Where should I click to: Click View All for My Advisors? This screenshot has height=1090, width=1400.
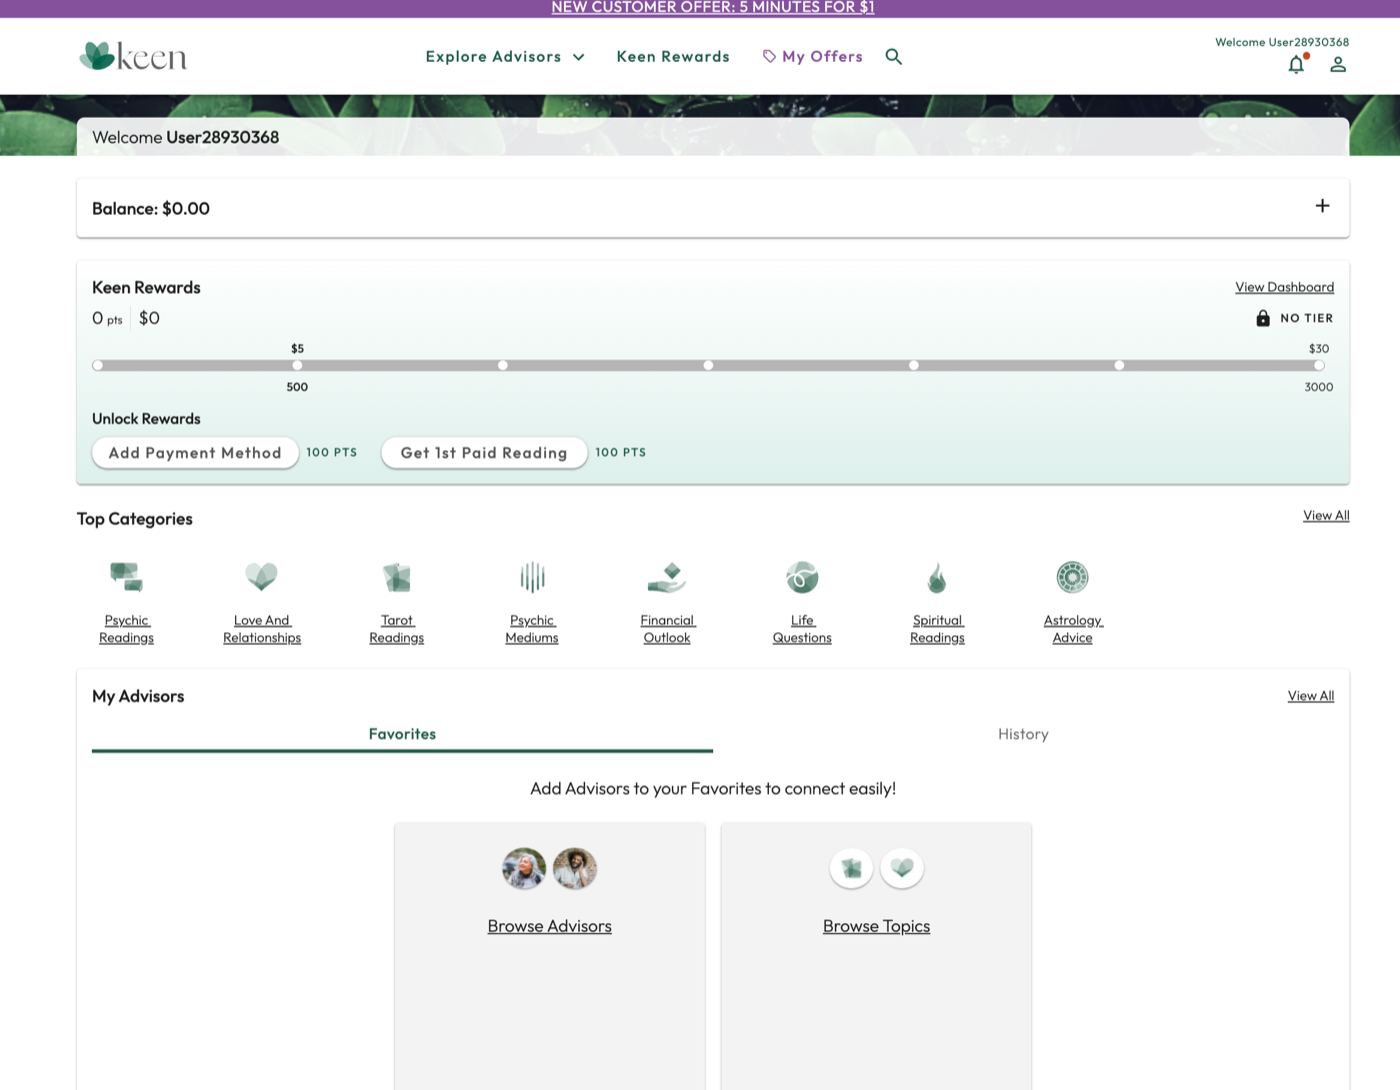tap(1311, 696)
